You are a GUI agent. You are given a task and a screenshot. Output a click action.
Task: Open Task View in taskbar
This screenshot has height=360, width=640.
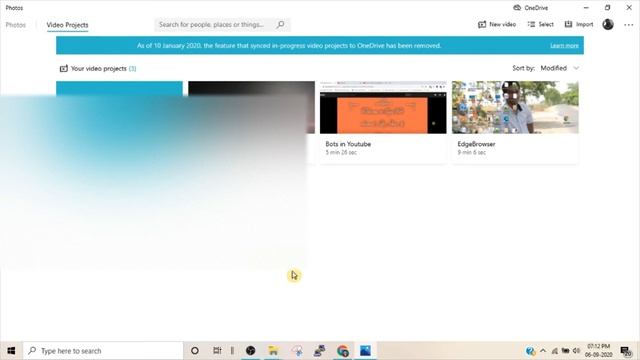point(217,351)
